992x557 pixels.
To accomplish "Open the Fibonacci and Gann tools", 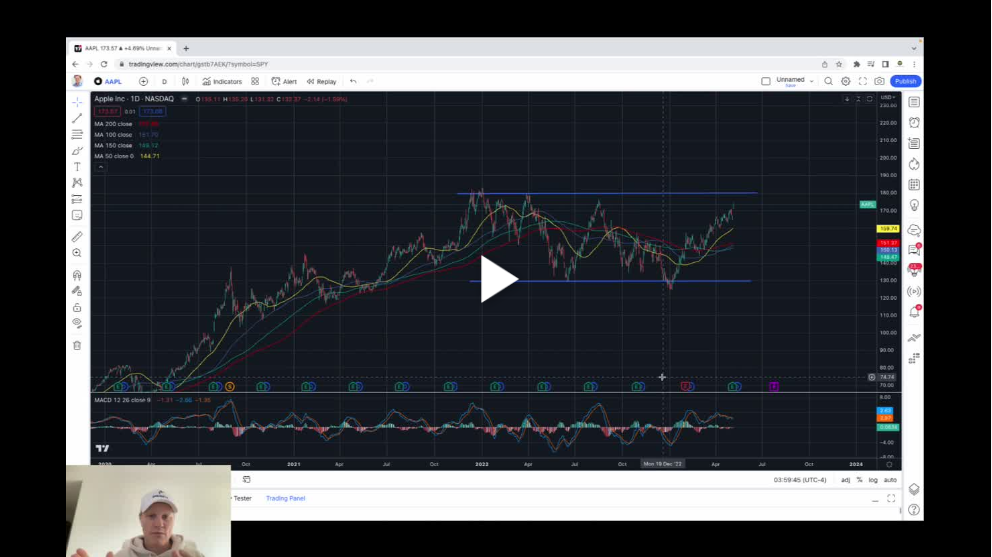I will point(77,134).
